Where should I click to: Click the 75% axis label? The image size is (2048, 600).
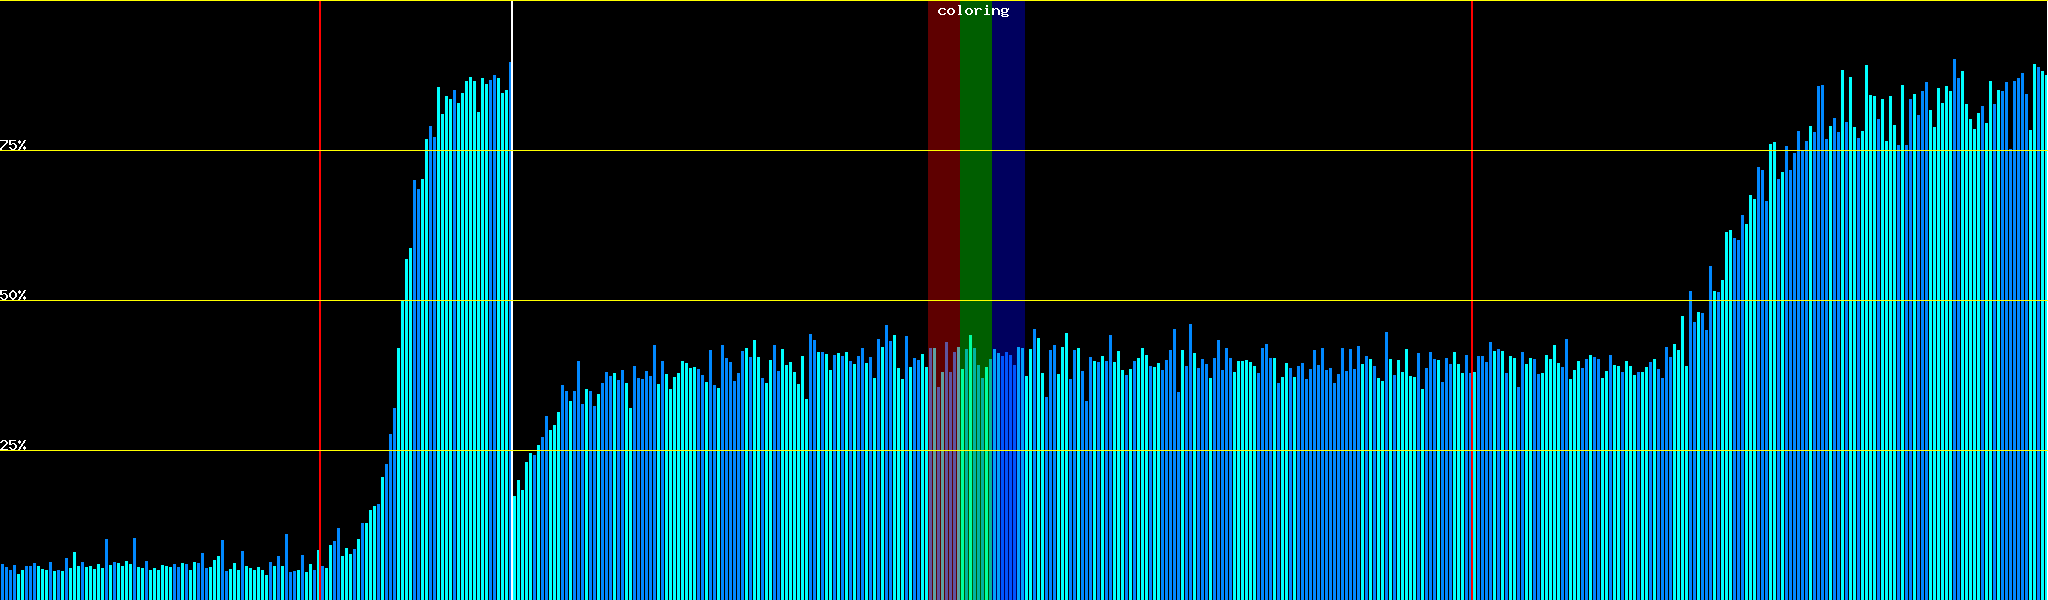pos(13,145)
